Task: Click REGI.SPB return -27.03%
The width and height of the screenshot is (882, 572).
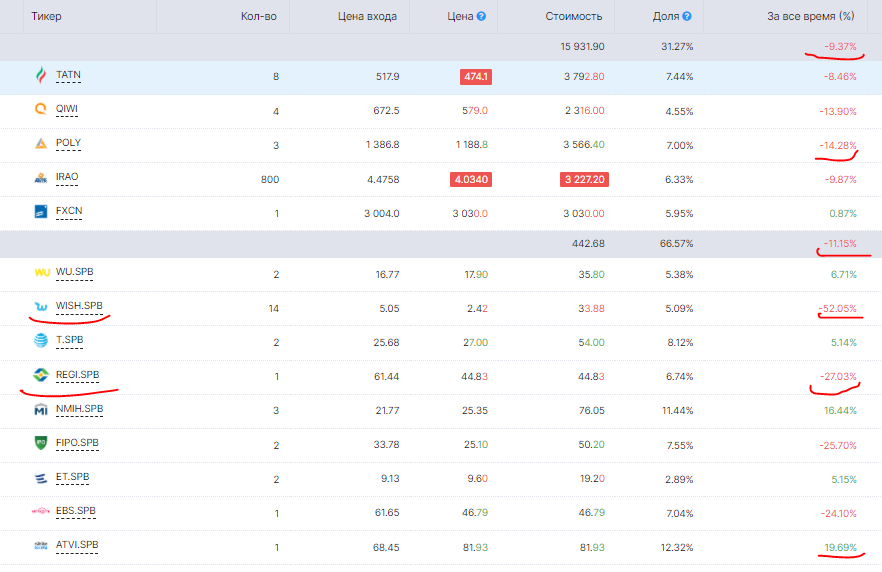Action: point(838,376)
